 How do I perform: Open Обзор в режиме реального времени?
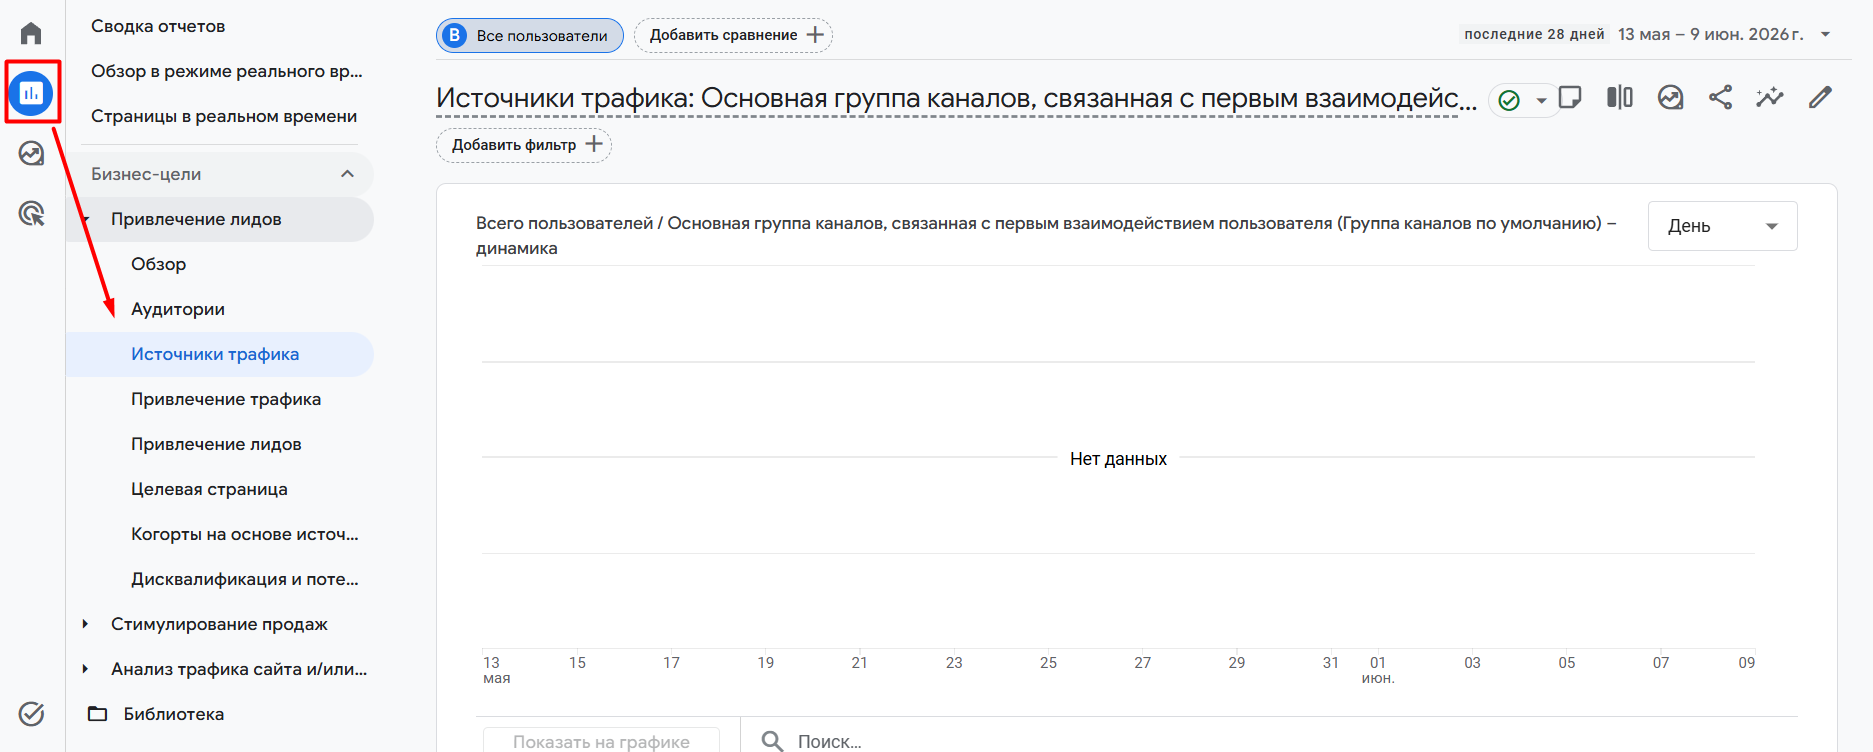227,71
